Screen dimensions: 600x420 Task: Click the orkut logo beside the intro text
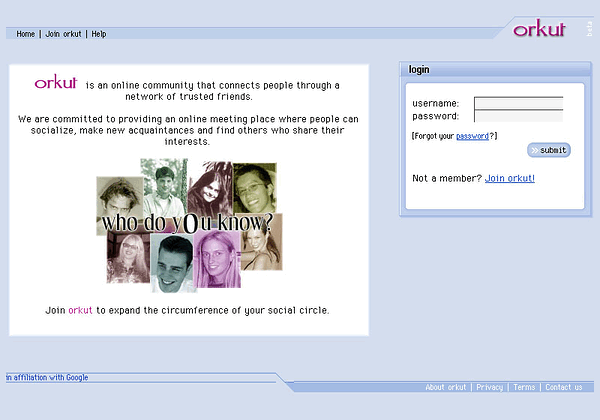click(56, 81)
